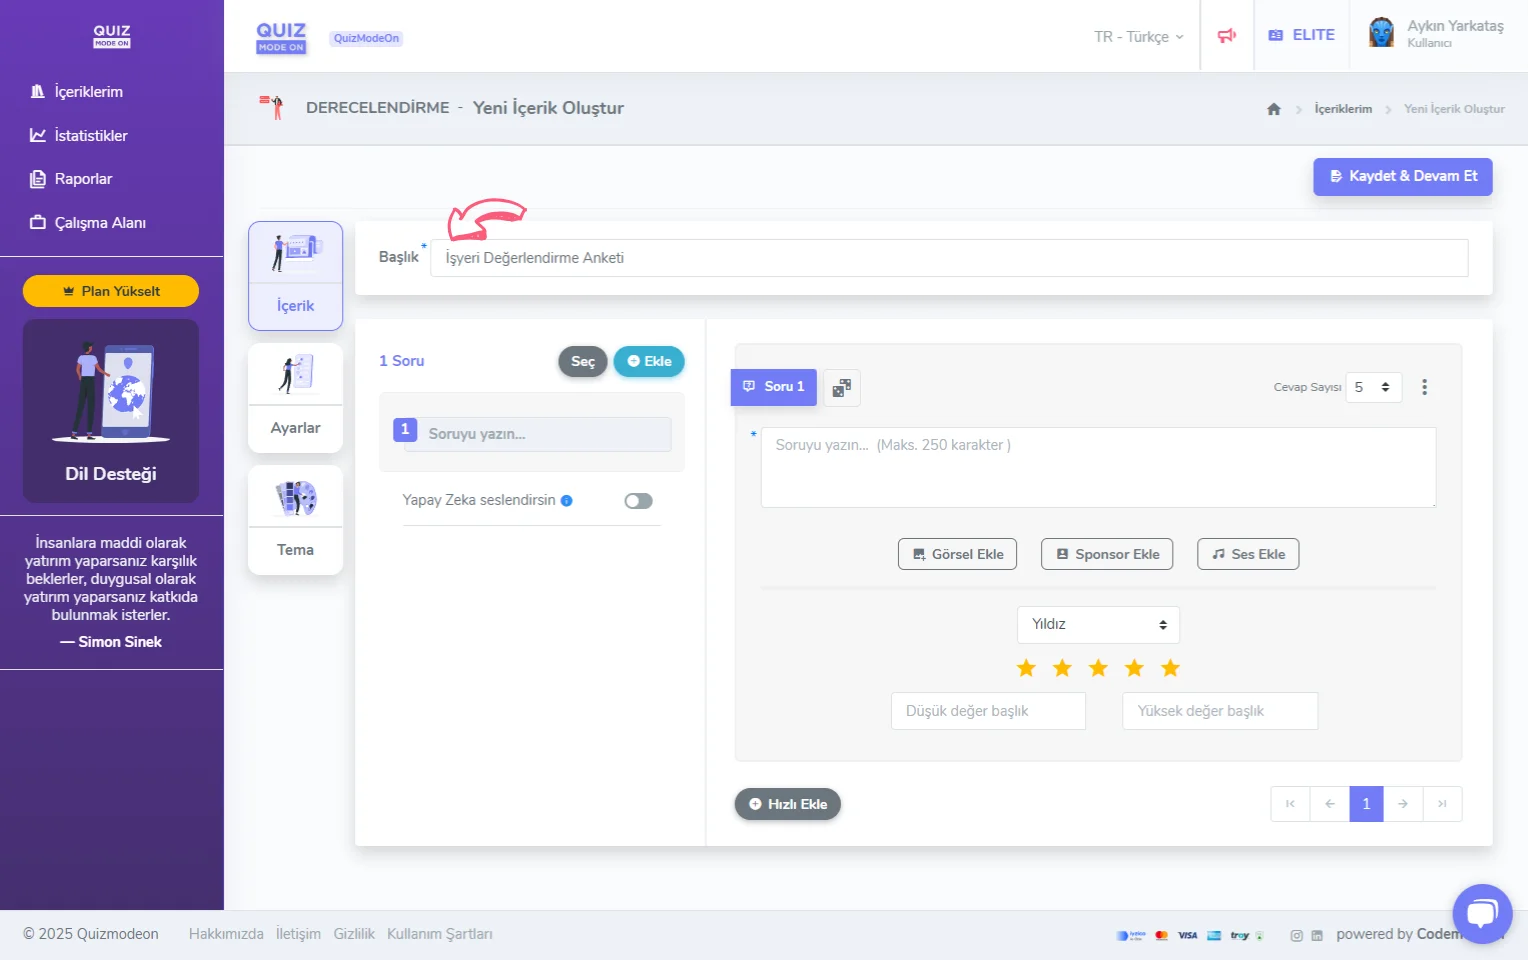
Task: Expand the Cevap Sayısı dropdown
Action: (1373, 387)
